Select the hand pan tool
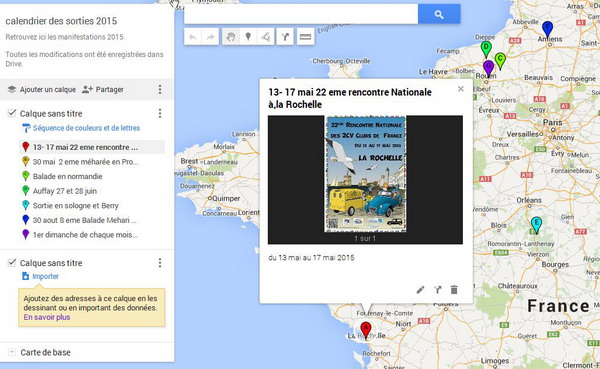This screenshot has width=600, height=369. click(231, 37)
